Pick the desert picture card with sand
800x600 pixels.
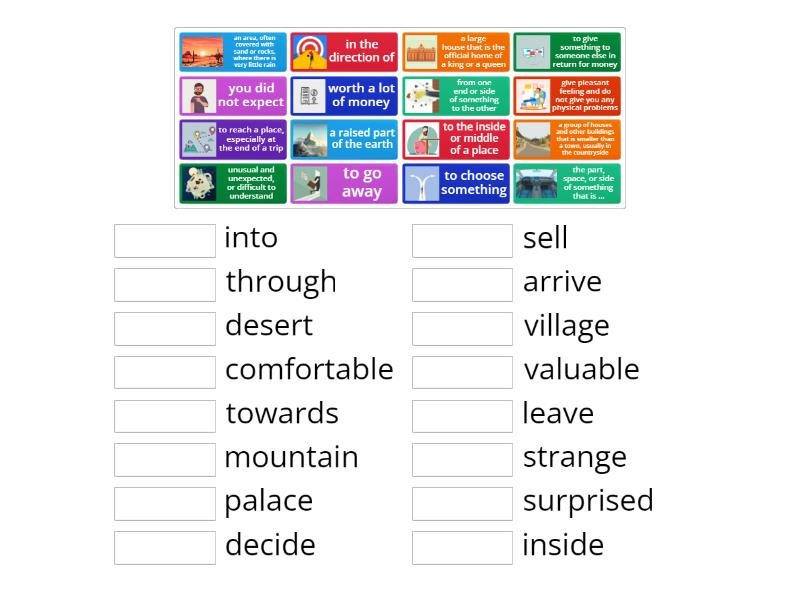[x=233, y=52]
